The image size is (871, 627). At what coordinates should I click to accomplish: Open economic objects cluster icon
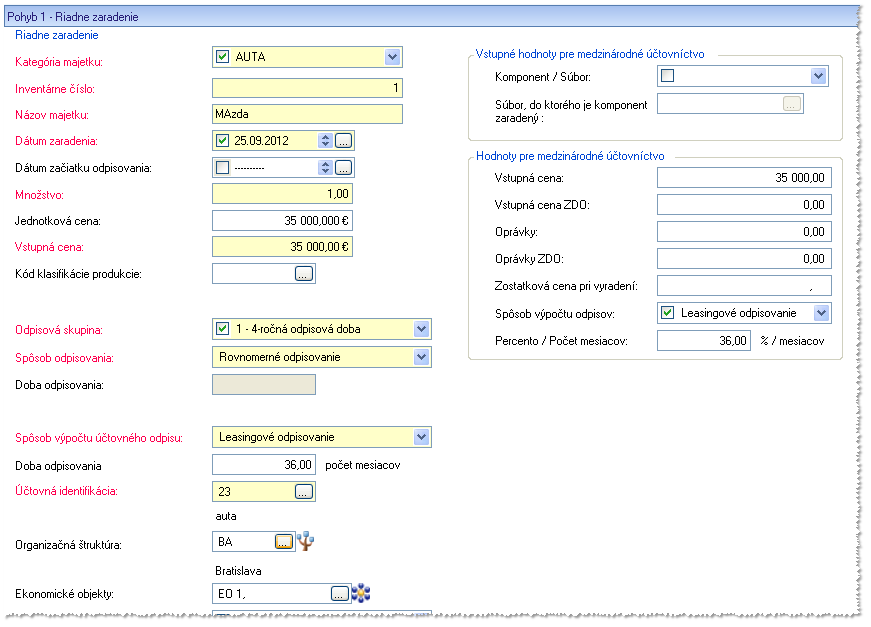pyautogui.click(x=361, y=593)
